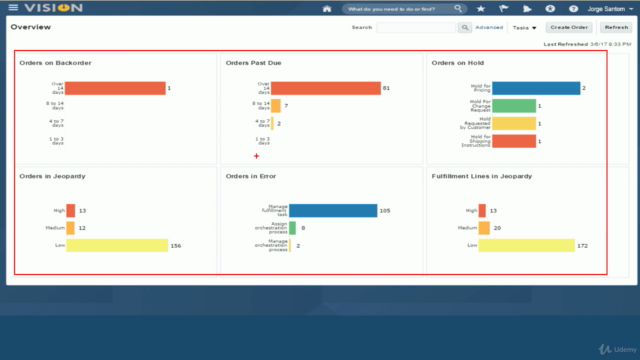640x360 pixels.
Task: Click the Last Refreshed timestamp text
Action: (x=587, y=44)
